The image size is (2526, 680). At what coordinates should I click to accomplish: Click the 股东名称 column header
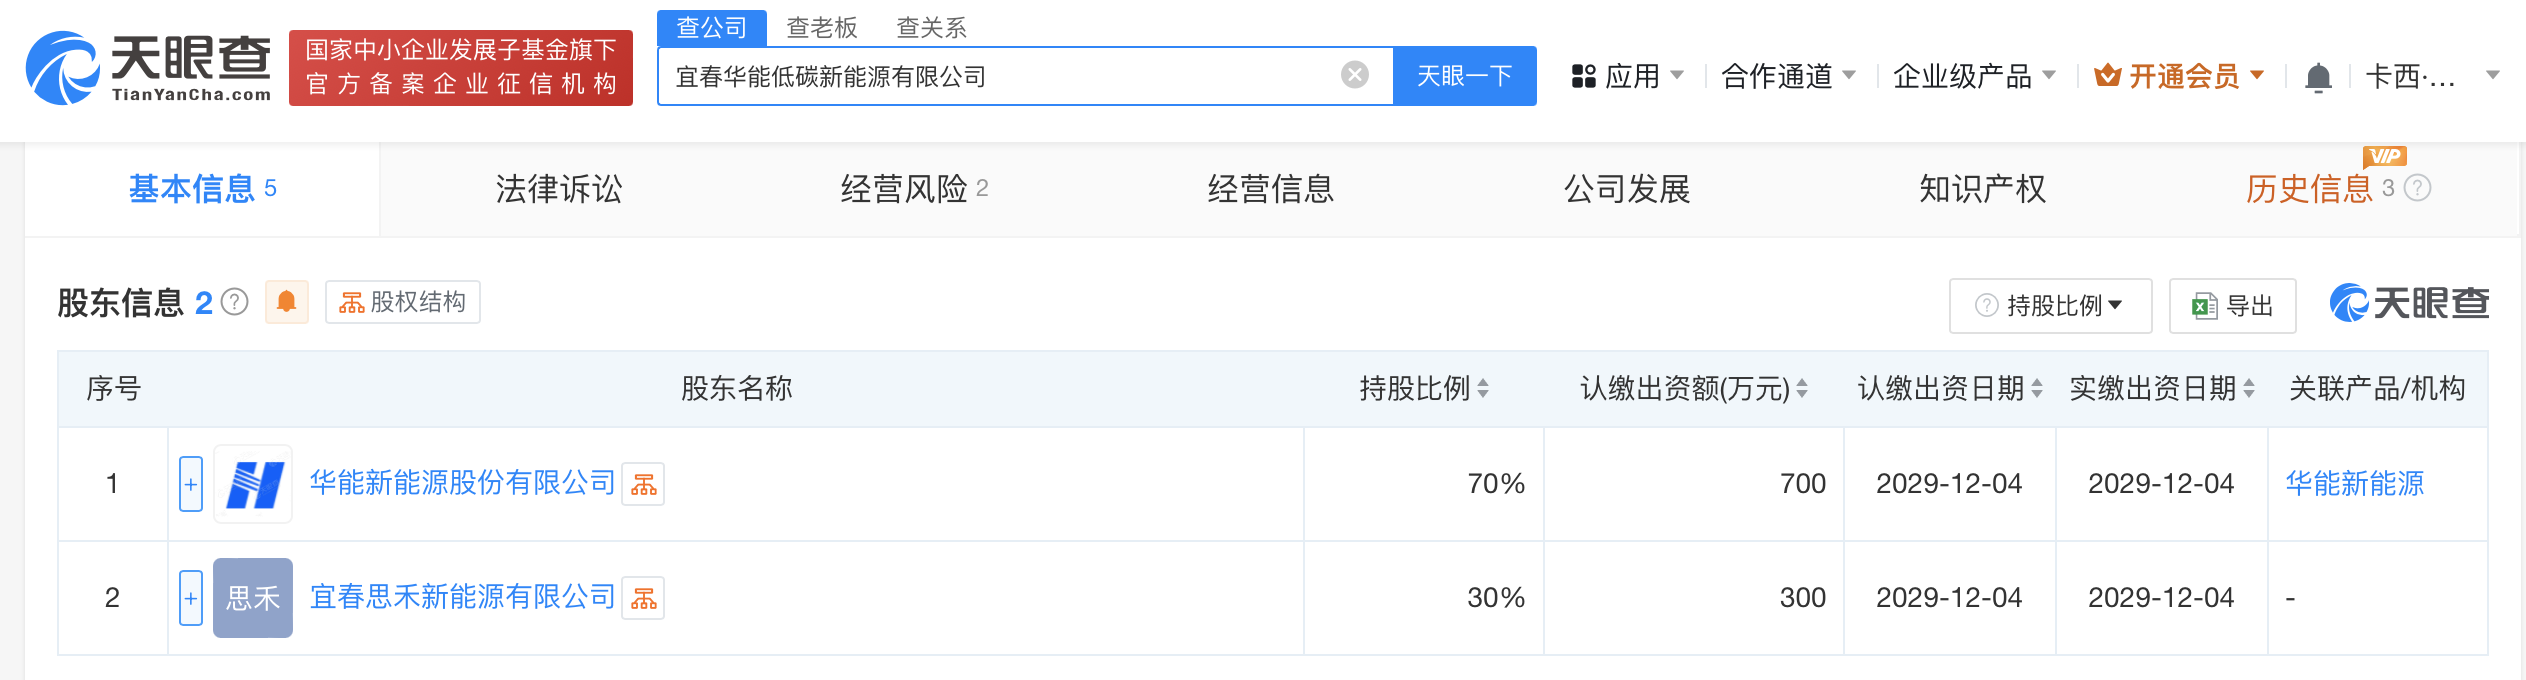click(x=737, y=389)
